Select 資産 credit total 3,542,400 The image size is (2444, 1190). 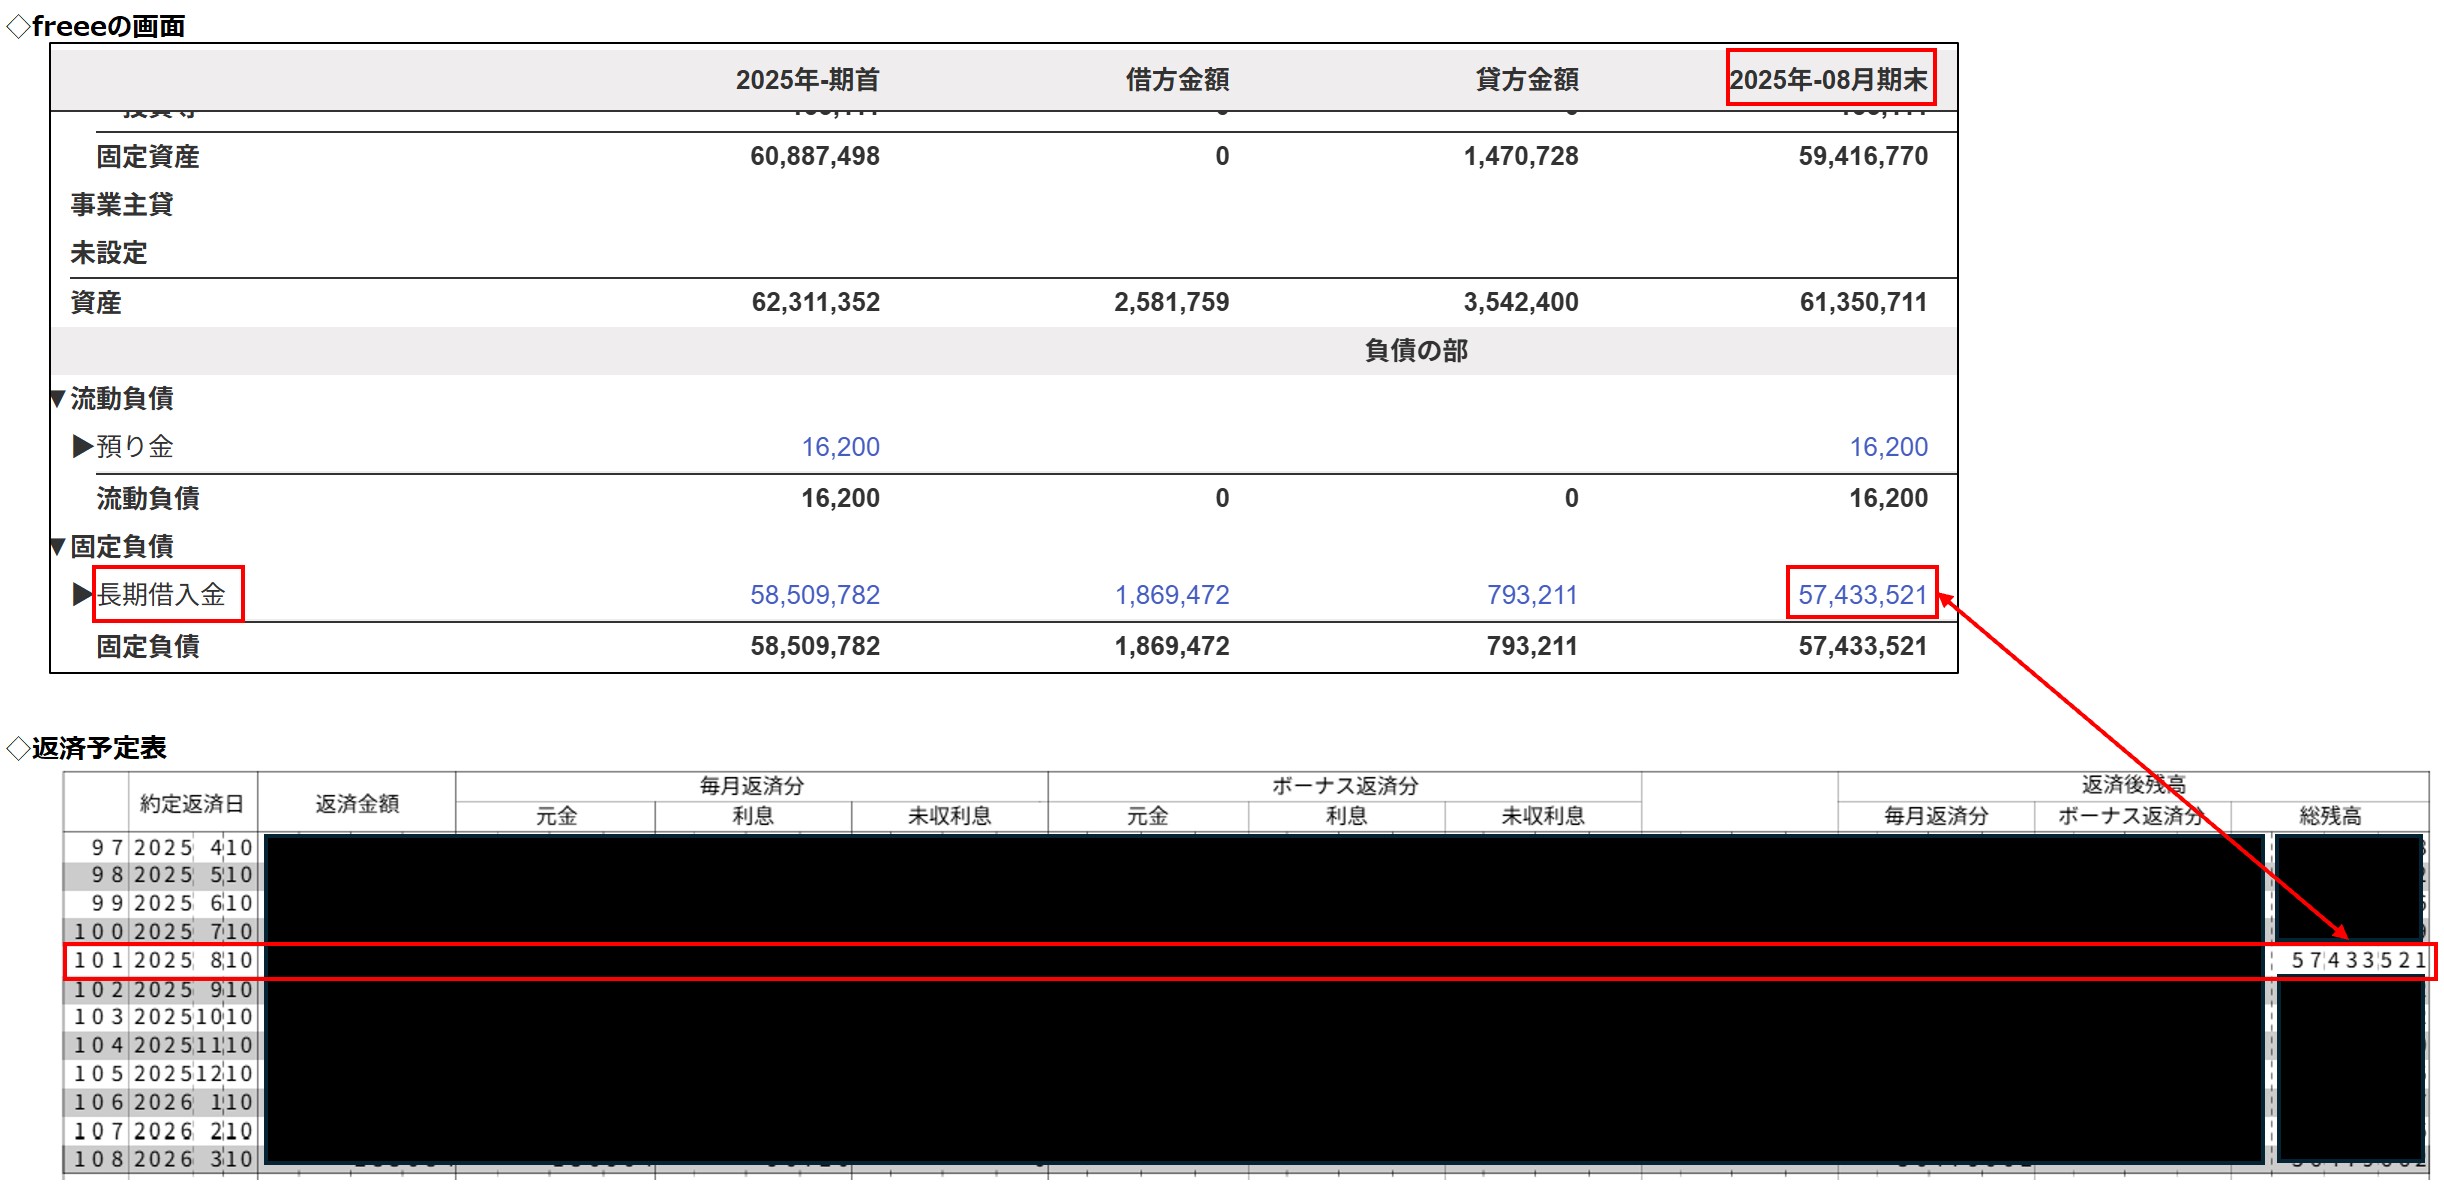[1521, 302]
